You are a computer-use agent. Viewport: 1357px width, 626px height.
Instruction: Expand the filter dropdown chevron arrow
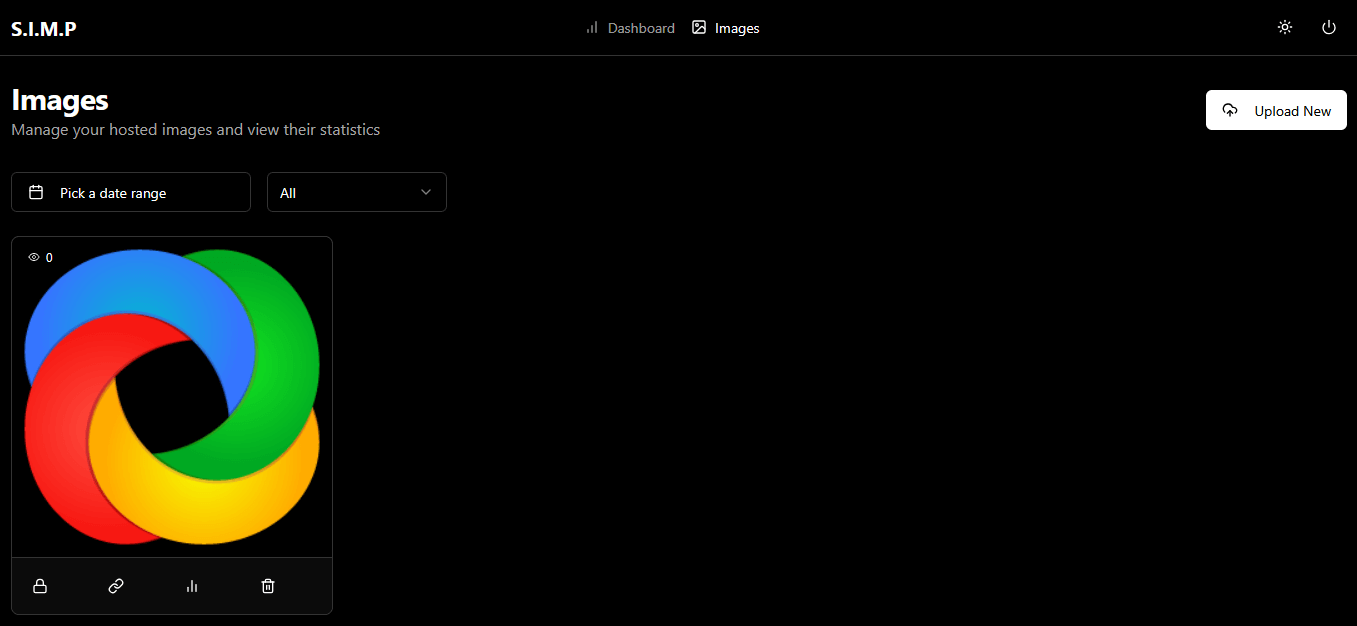point(426,193)
